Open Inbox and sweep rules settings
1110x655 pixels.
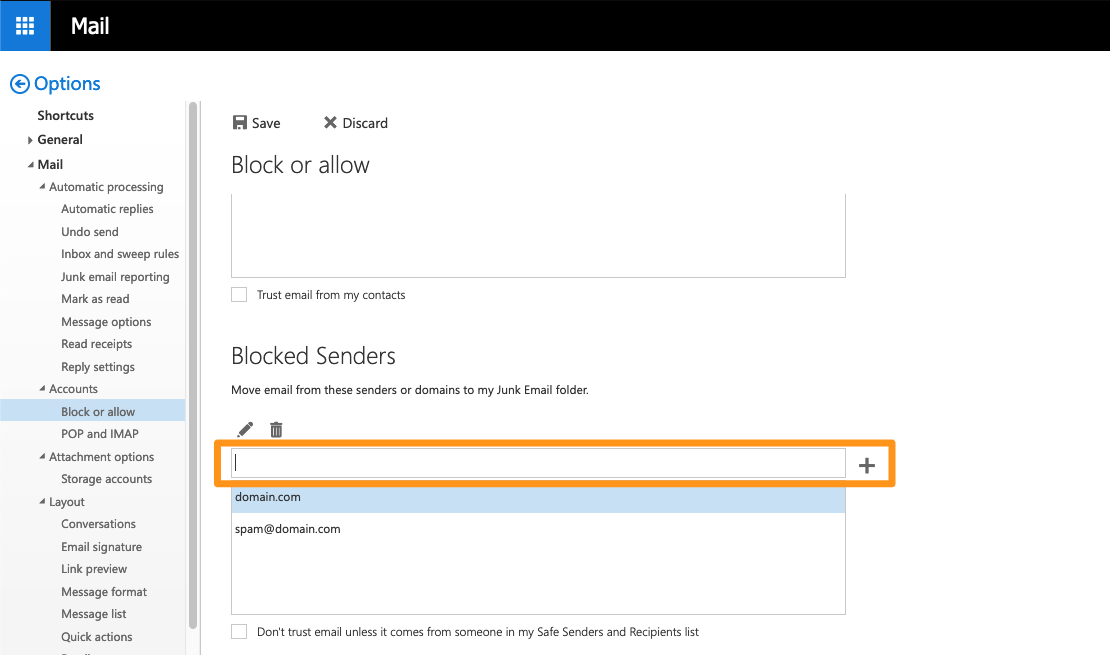(120, 254)
